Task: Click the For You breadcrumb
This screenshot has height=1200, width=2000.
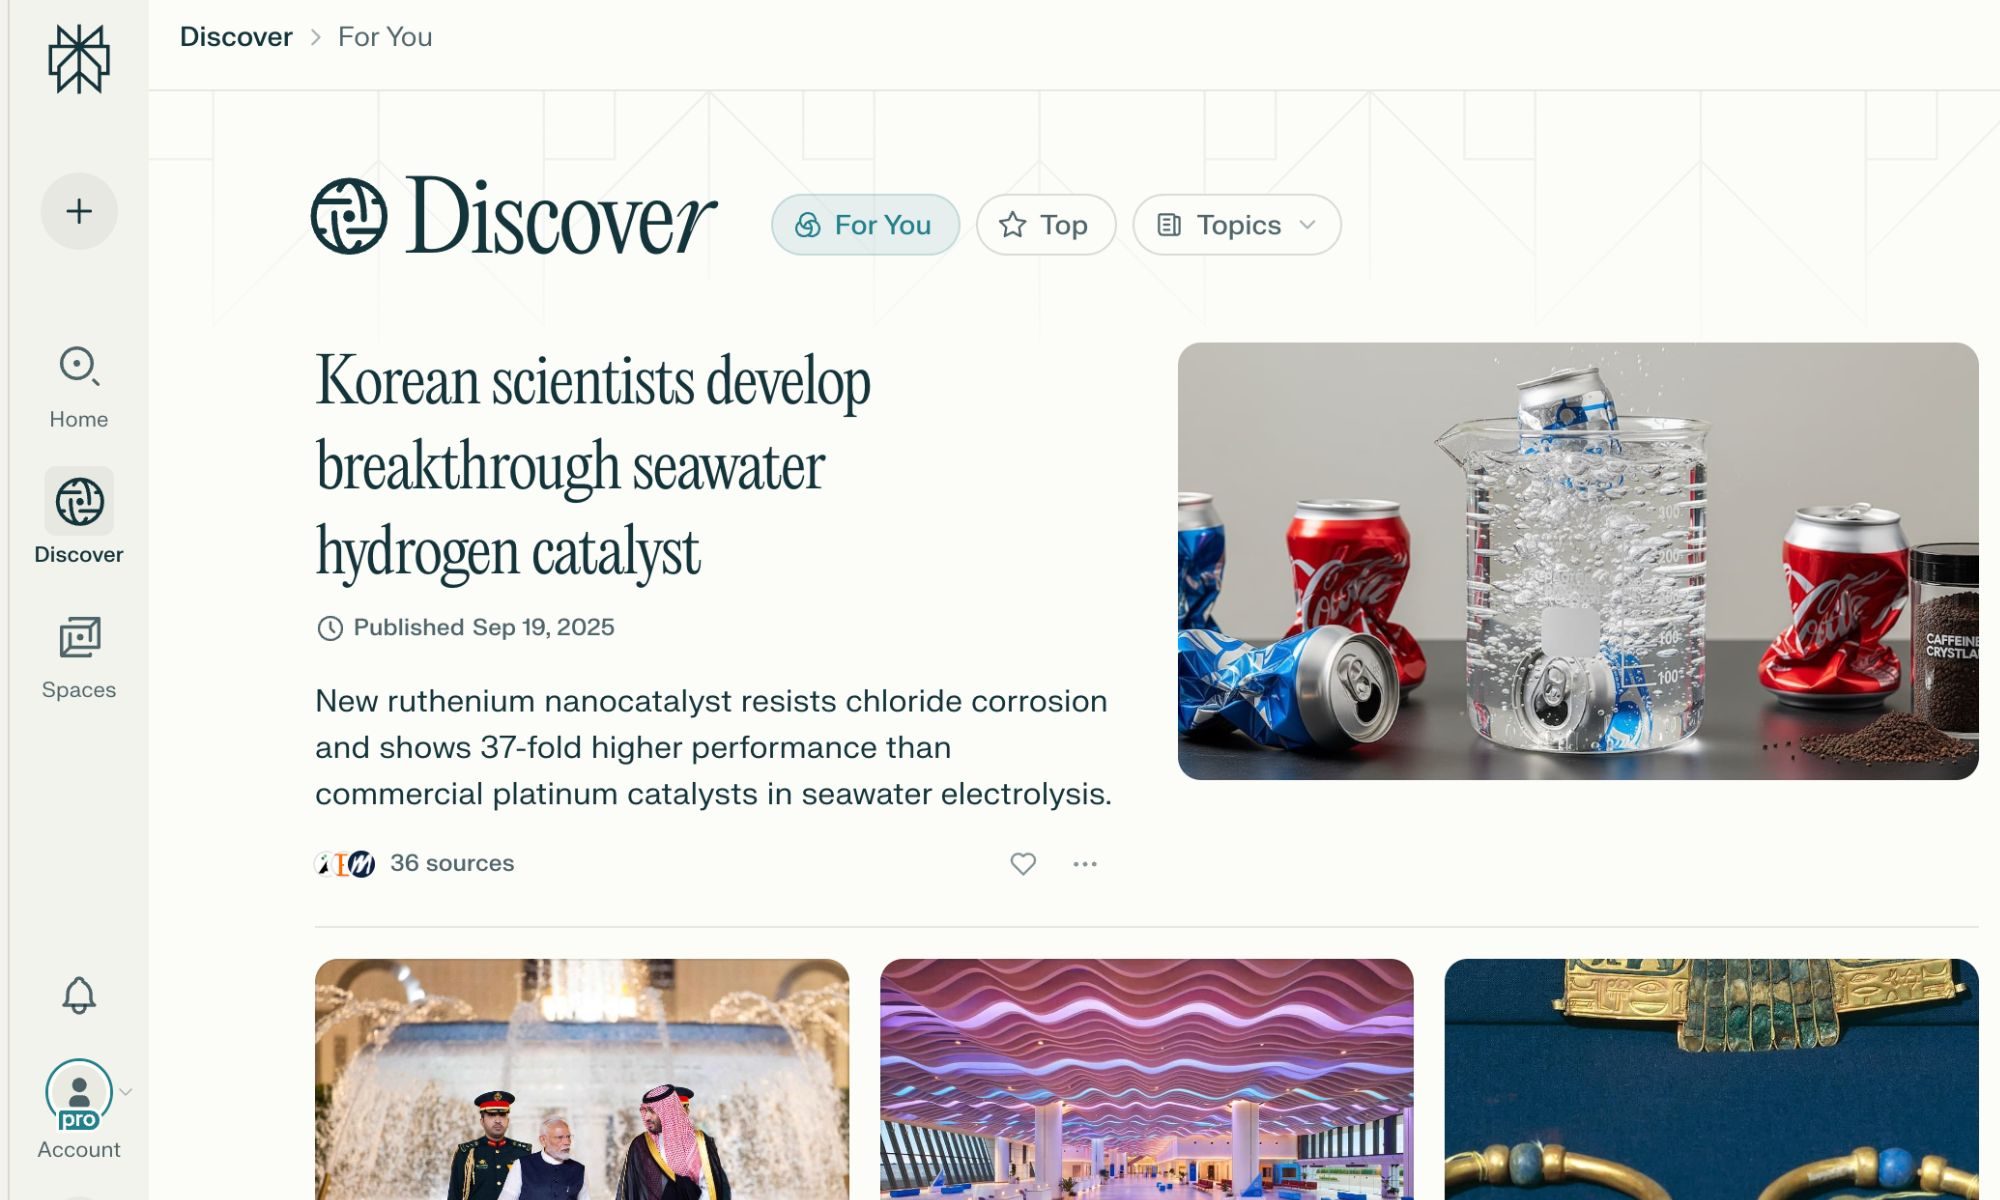Action: (385, 37)
